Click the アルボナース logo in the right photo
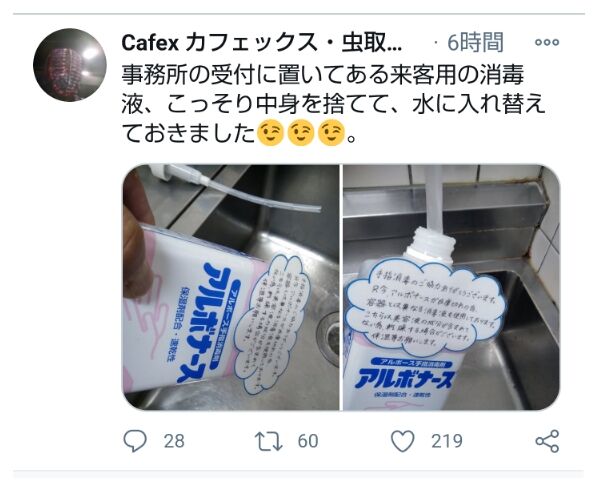 405,379
